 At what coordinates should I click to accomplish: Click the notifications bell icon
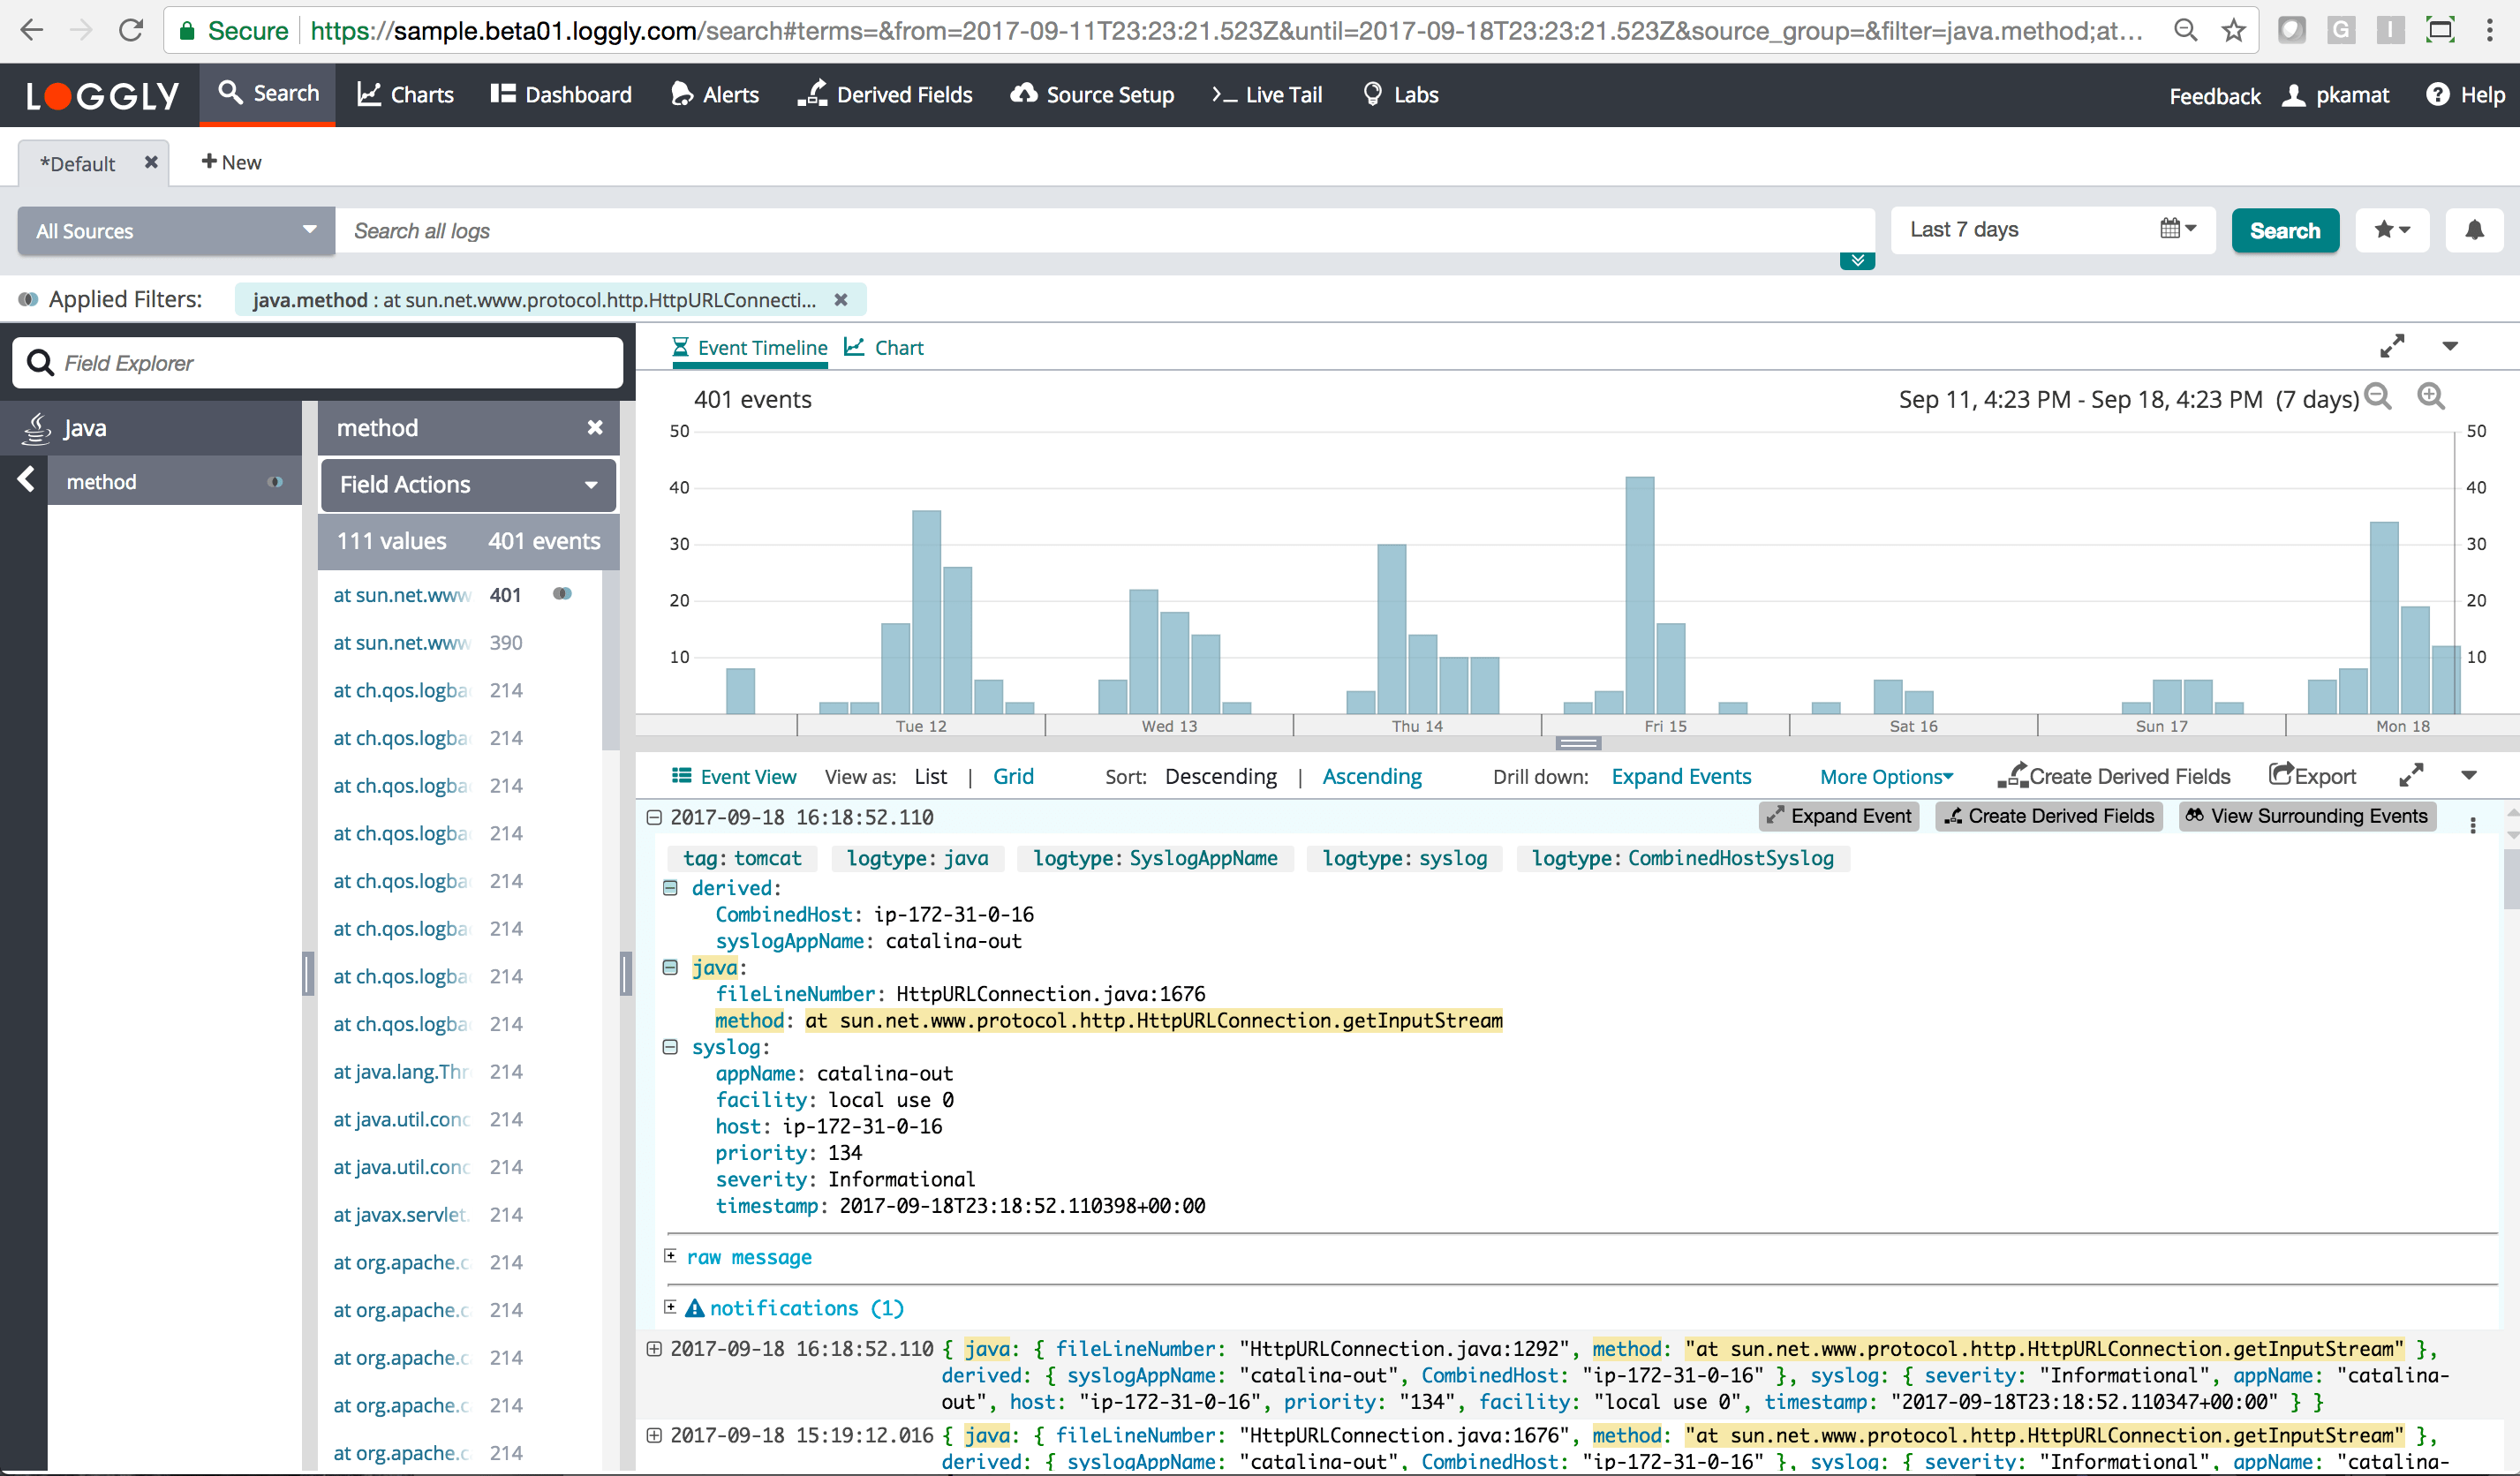point(2474,230)
